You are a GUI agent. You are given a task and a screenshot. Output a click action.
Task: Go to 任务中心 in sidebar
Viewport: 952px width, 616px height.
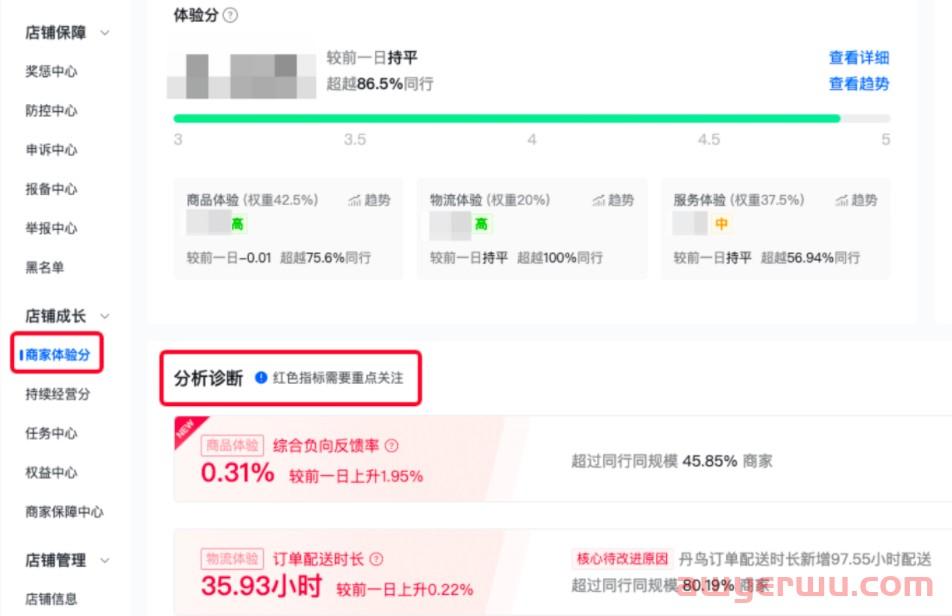(51, 433)
